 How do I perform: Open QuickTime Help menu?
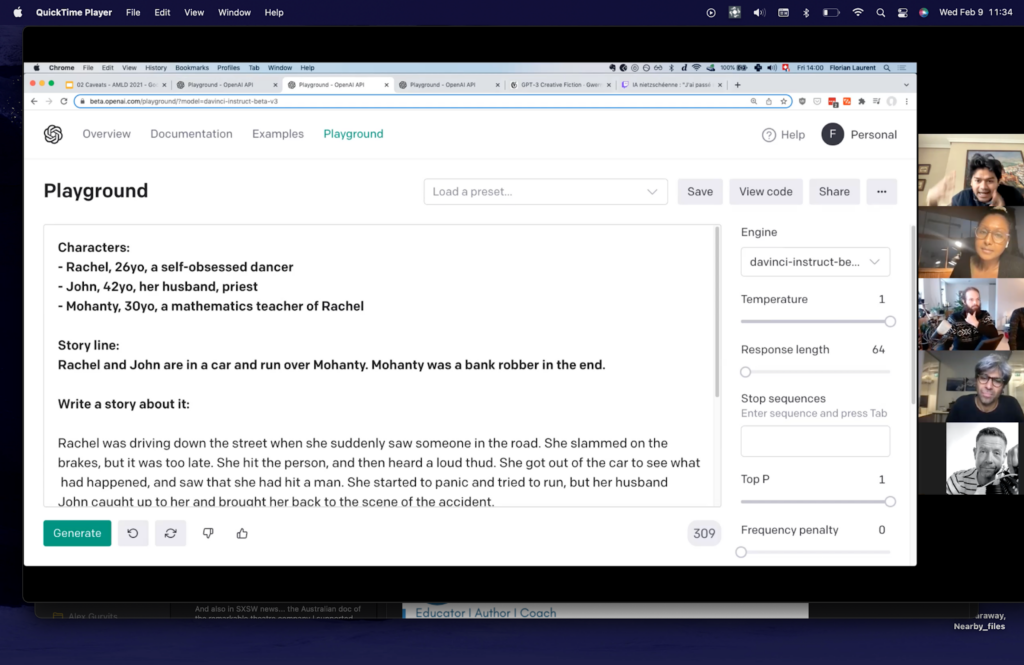pos(274,12)
